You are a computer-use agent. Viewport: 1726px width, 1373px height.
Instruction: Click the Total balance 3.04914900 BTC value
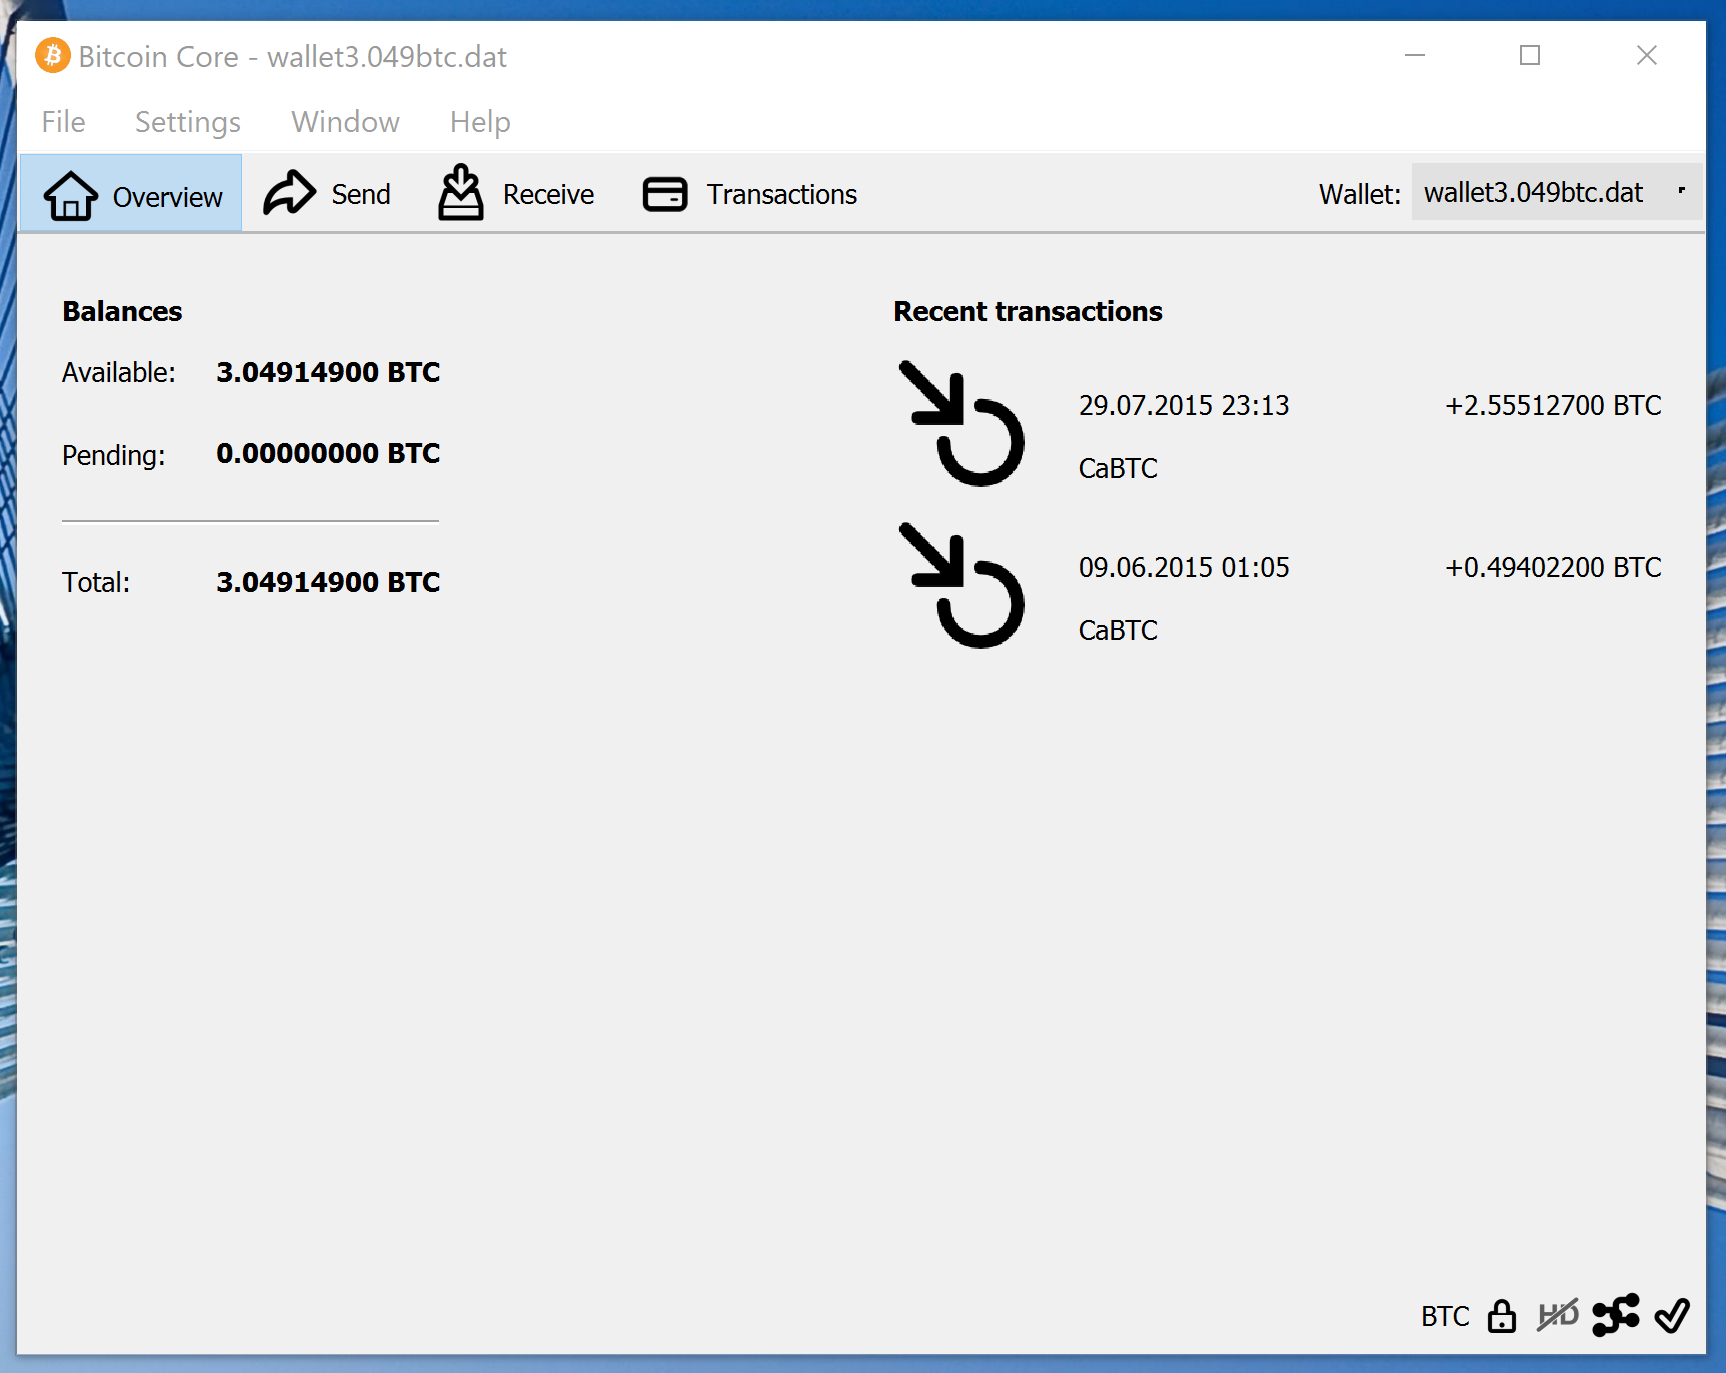(328, 582)
